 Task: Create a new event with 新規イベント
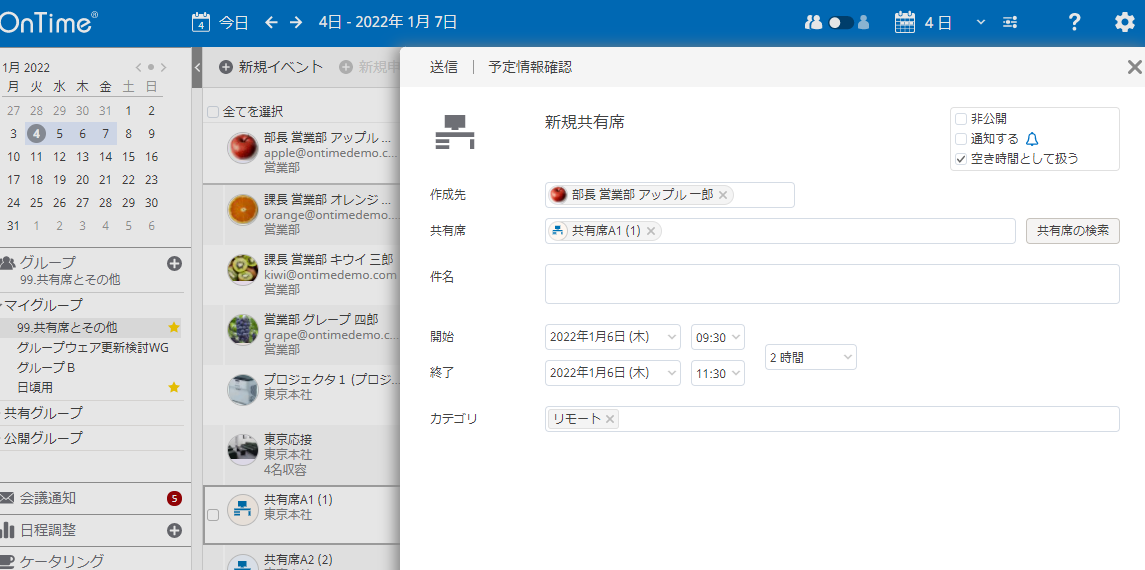point(271,67)
